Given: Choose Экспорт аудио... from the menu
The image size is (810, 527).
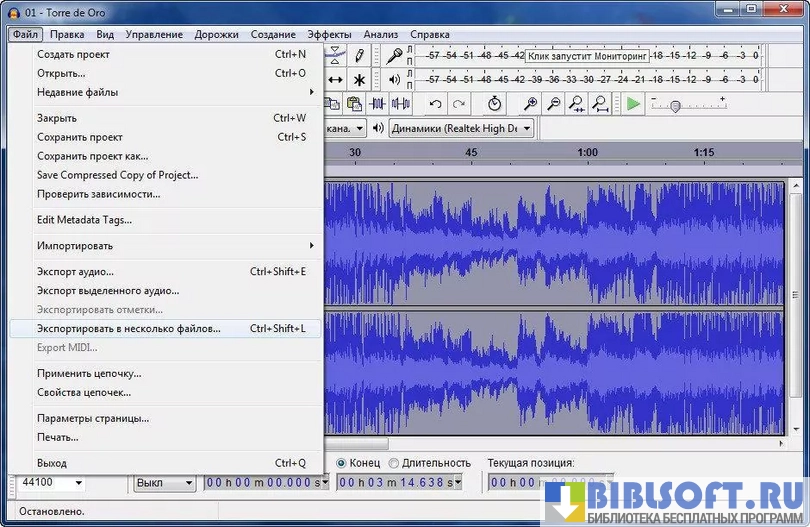Looking at the screenshot, I should coord(76,271).
